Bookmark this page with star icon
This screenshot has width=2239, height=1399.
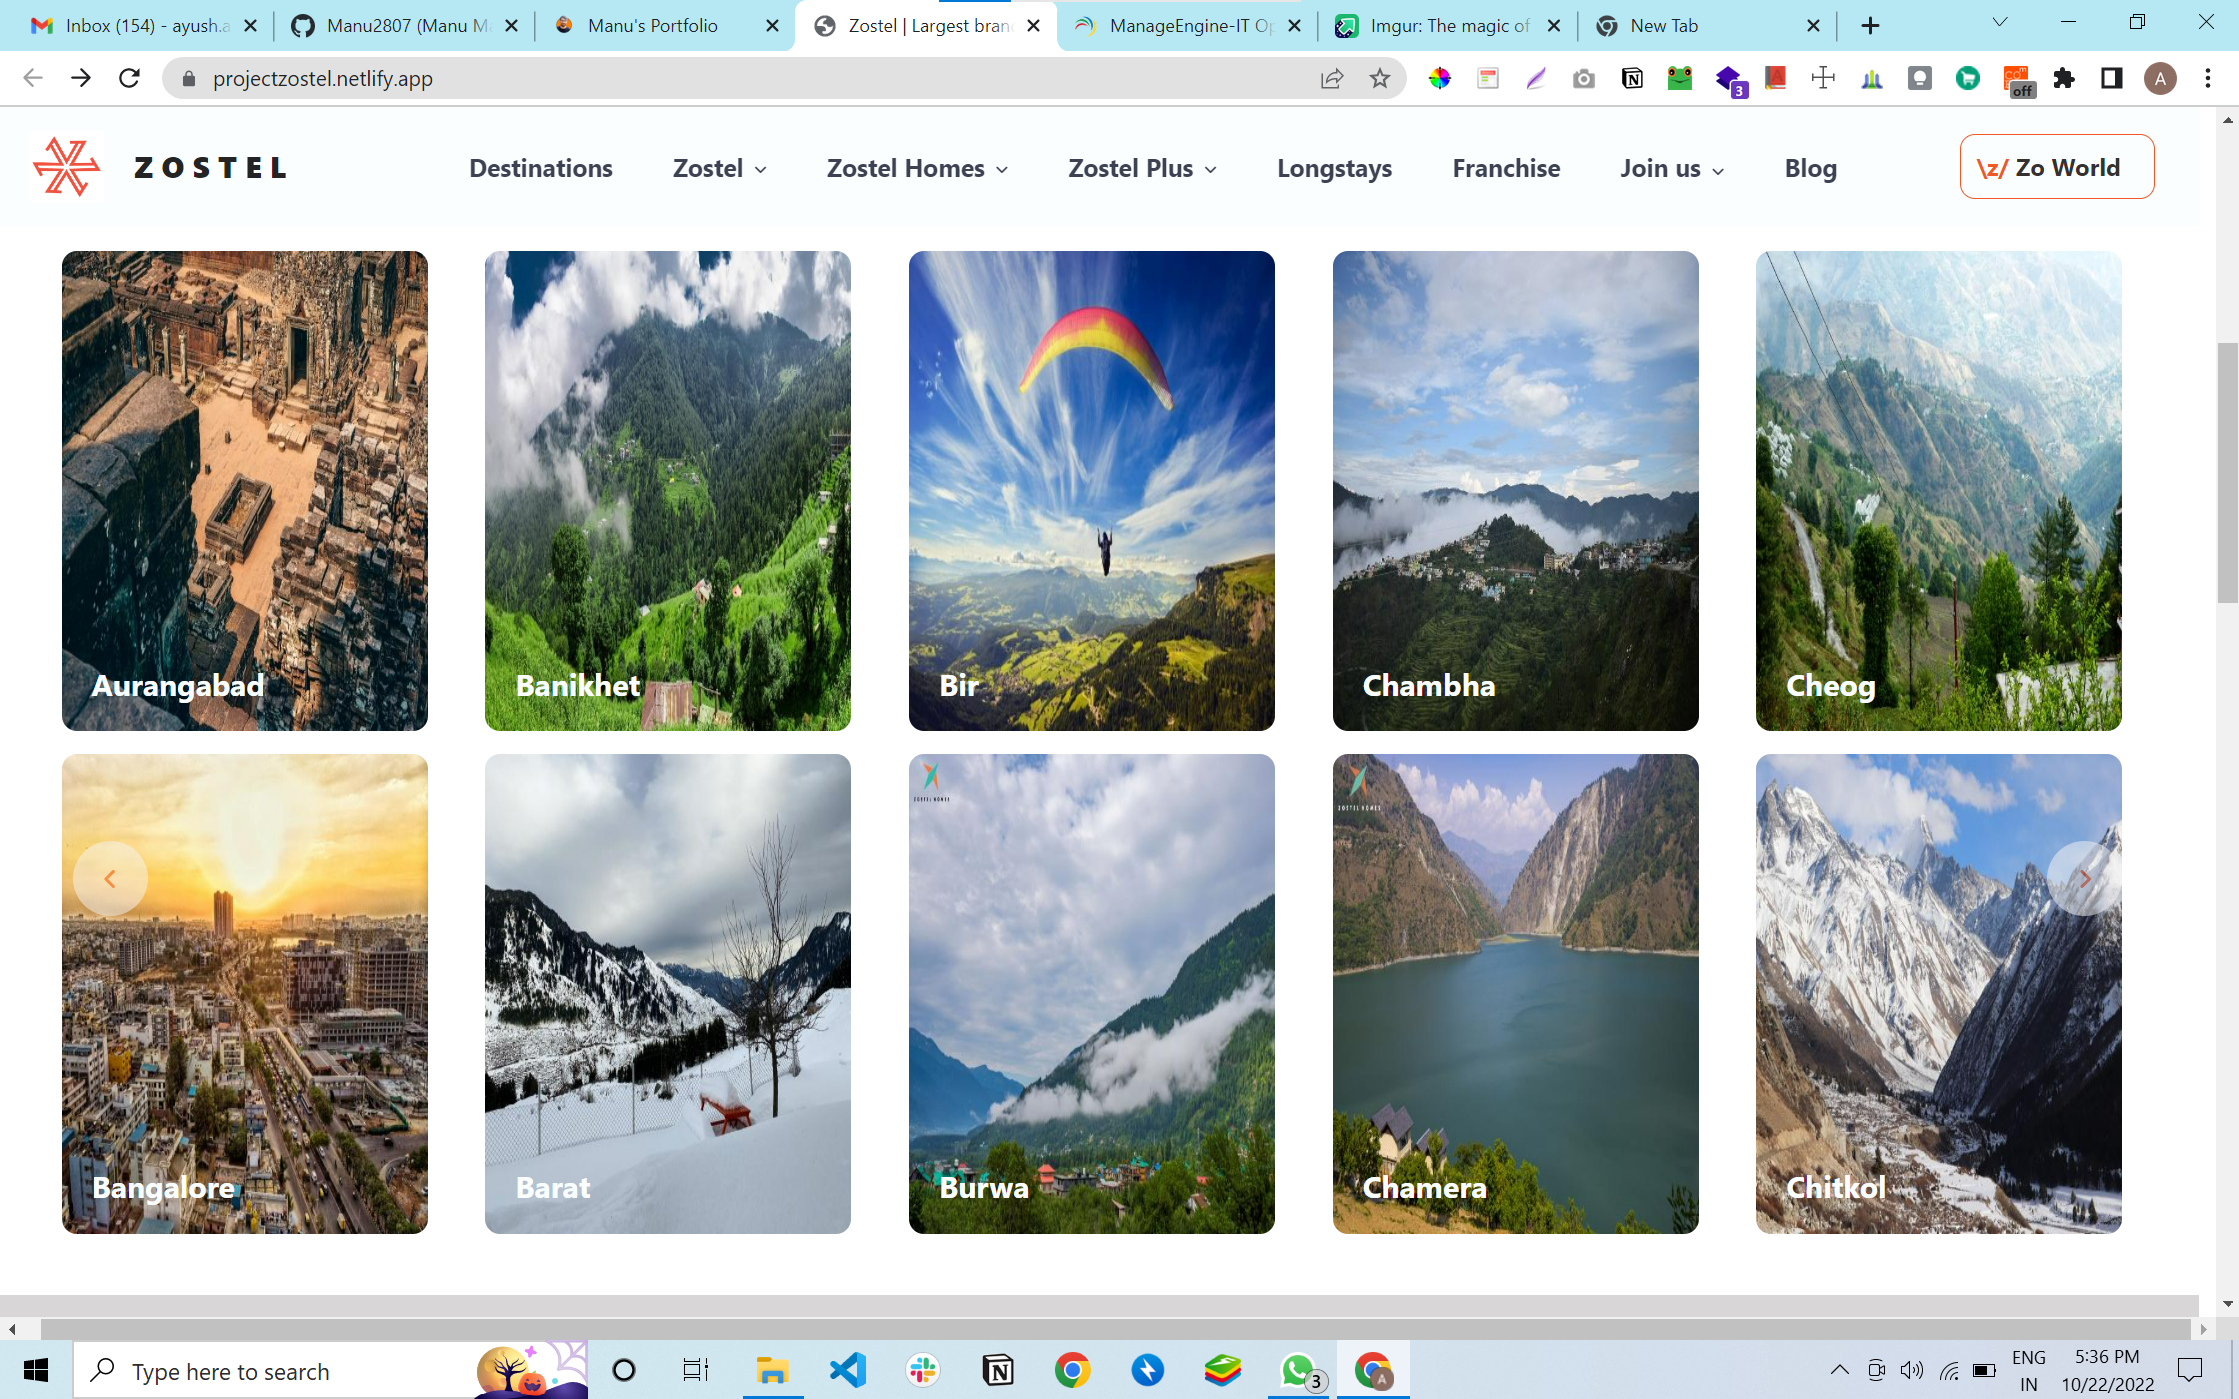tap(1380, 78)
